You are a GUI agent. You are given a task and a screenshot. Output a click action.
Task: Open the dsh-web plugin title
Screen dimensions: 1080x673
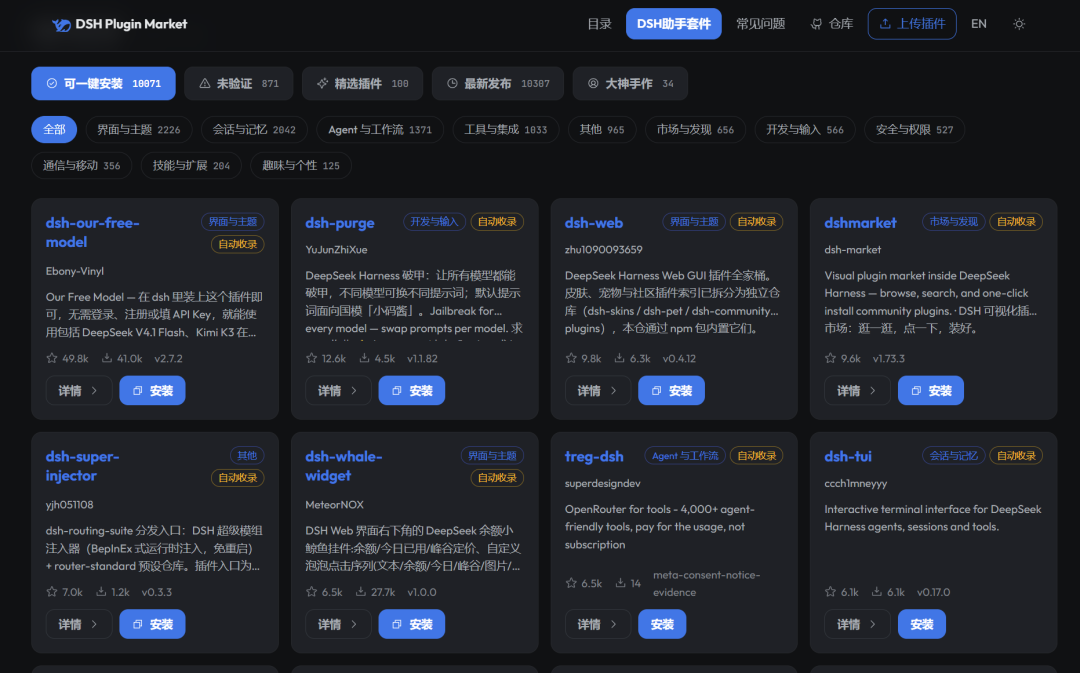click(x=594, y=223)
